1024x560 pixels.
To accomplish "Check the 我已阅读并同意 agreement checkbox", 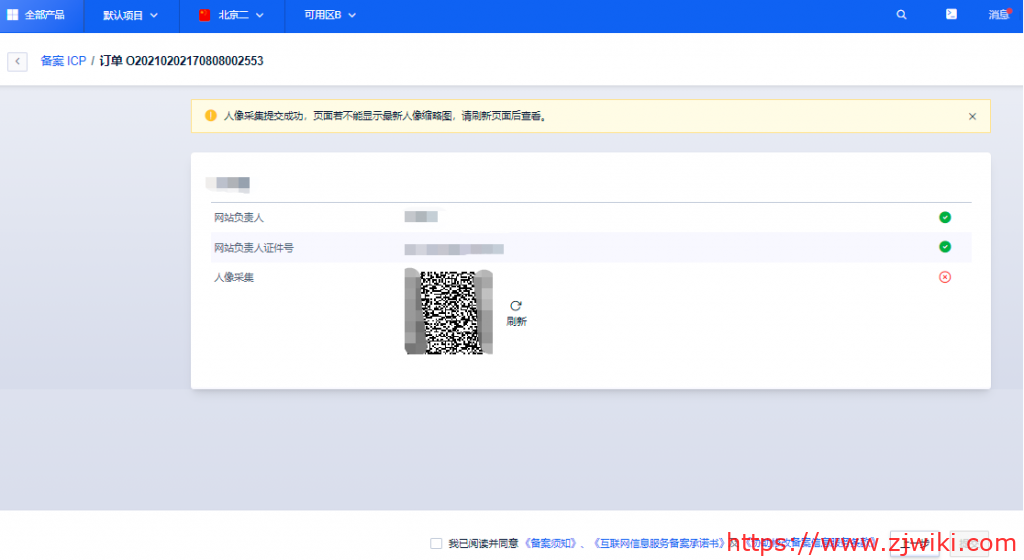I will pos(436,543).
